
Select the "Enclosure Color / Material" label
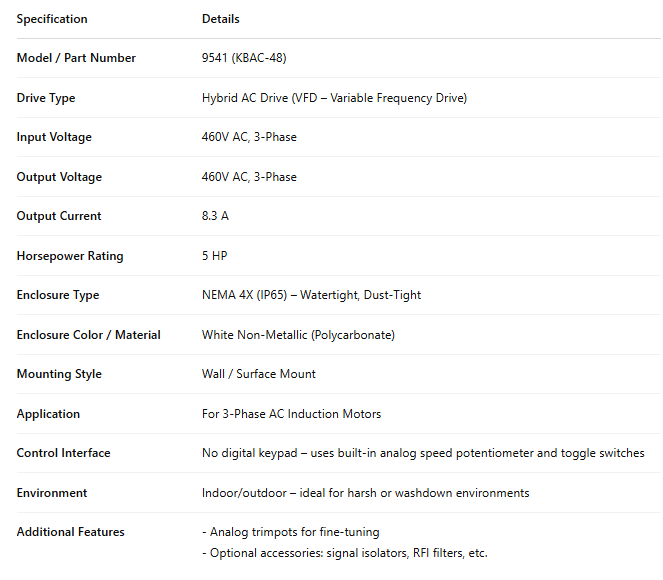tap(89, 335)
